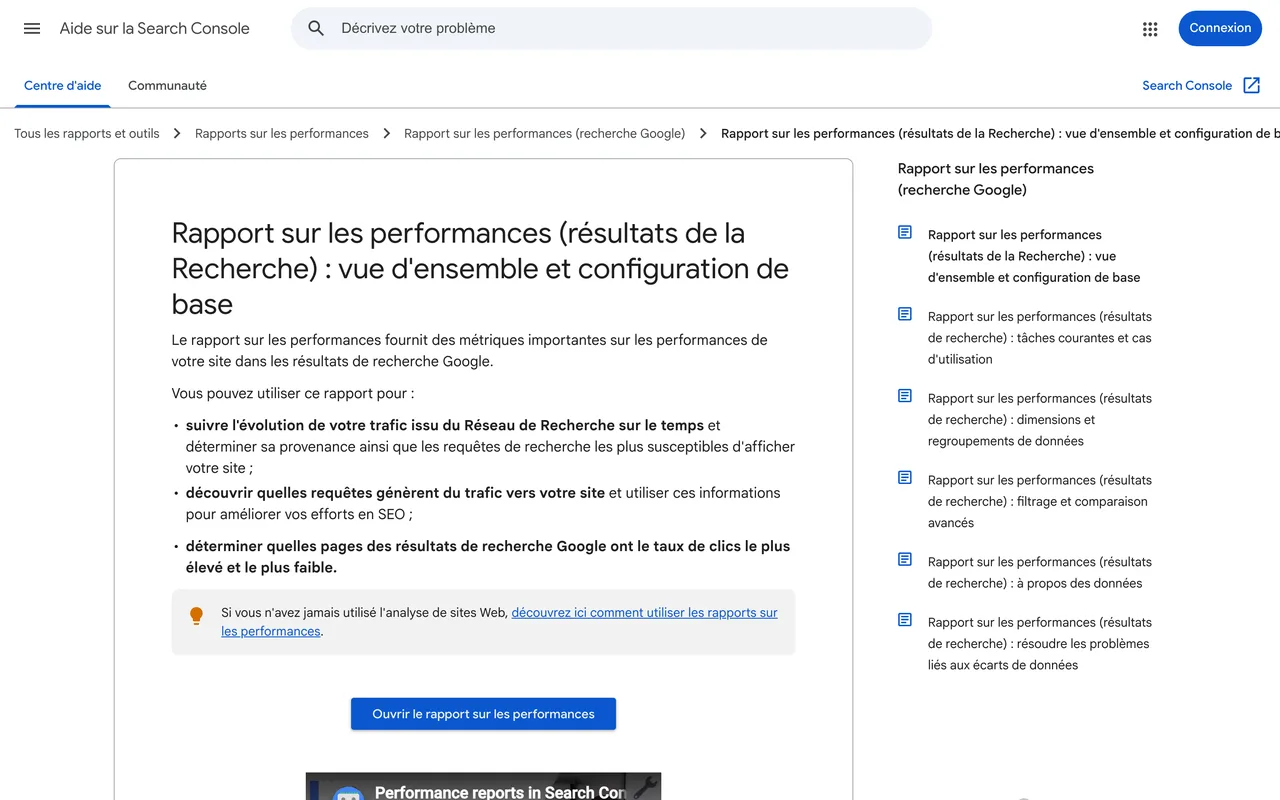Open the Google apps grid
Screen dimensions: 1280x800
click(x=1150, y=29)
